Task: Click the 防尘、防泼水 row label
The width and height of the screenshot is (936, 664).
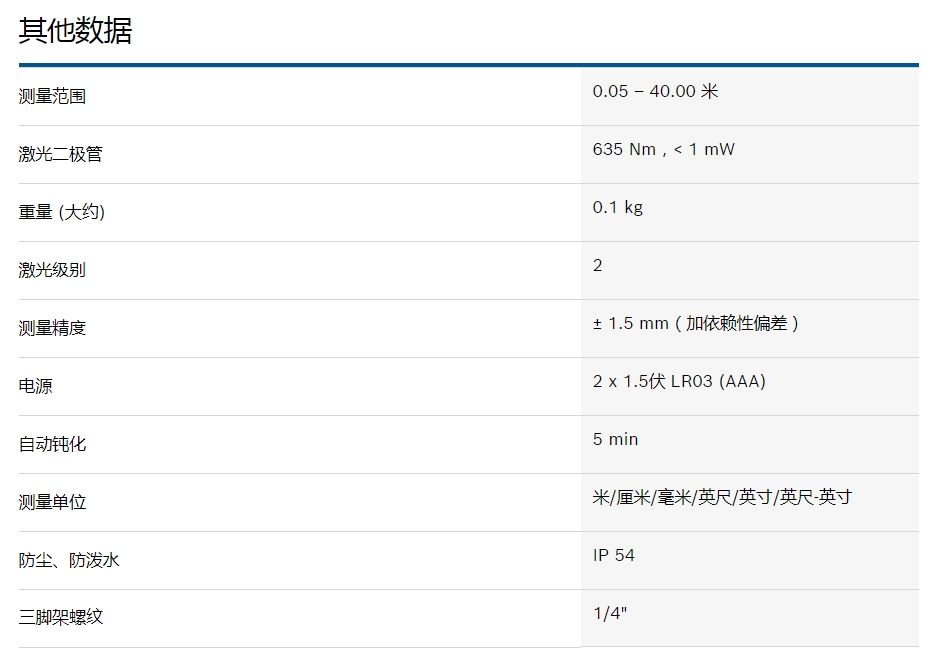Action: point(69,561)
